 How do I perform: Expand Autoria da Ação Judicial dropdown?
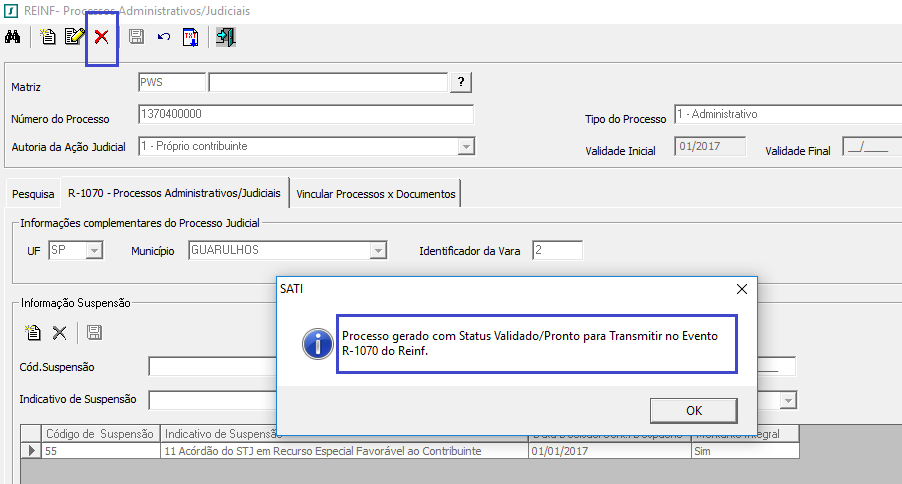466,147
